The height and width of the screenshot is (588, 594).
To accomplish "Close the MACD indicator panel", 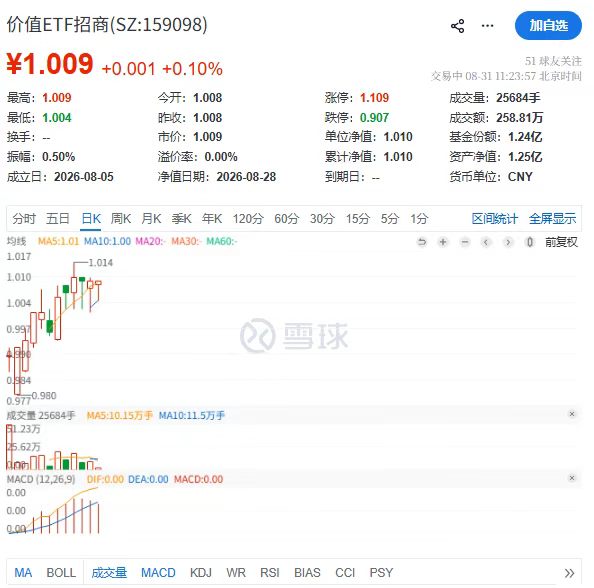I will [x=572, y=478].
